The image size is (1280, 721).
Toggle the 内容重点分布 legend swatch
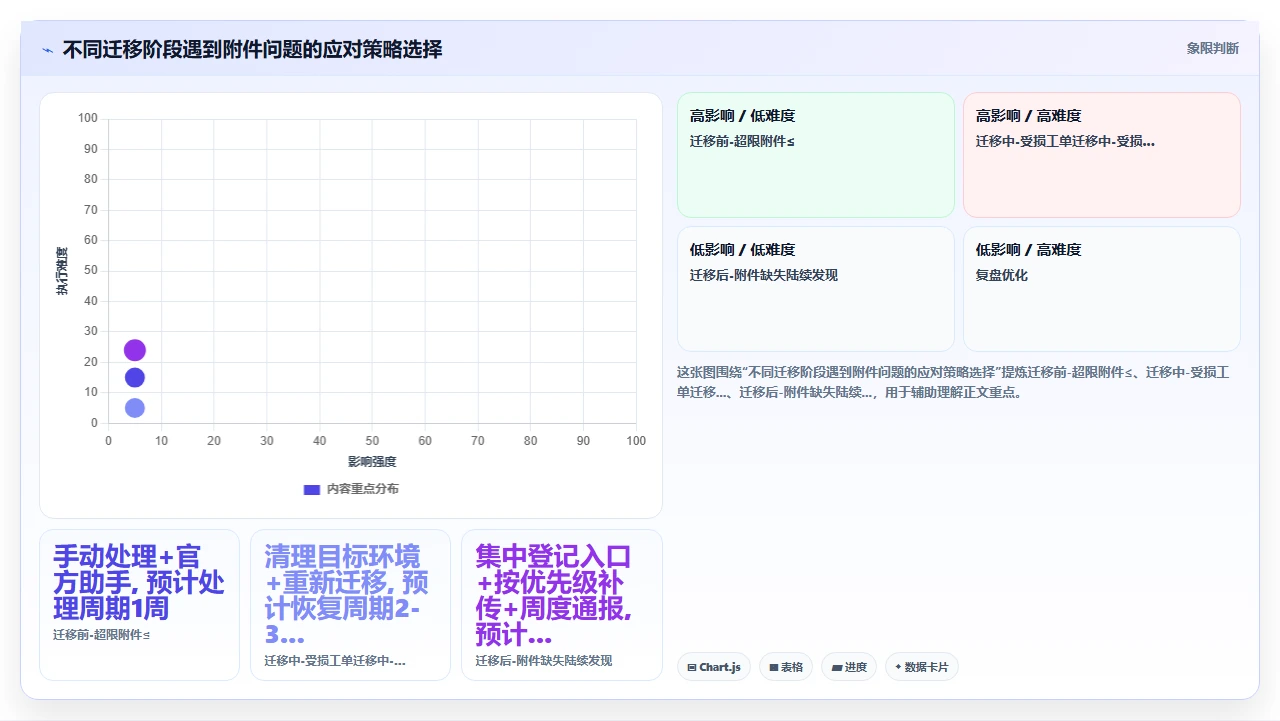pyautogui.click(x=312, y=489)
